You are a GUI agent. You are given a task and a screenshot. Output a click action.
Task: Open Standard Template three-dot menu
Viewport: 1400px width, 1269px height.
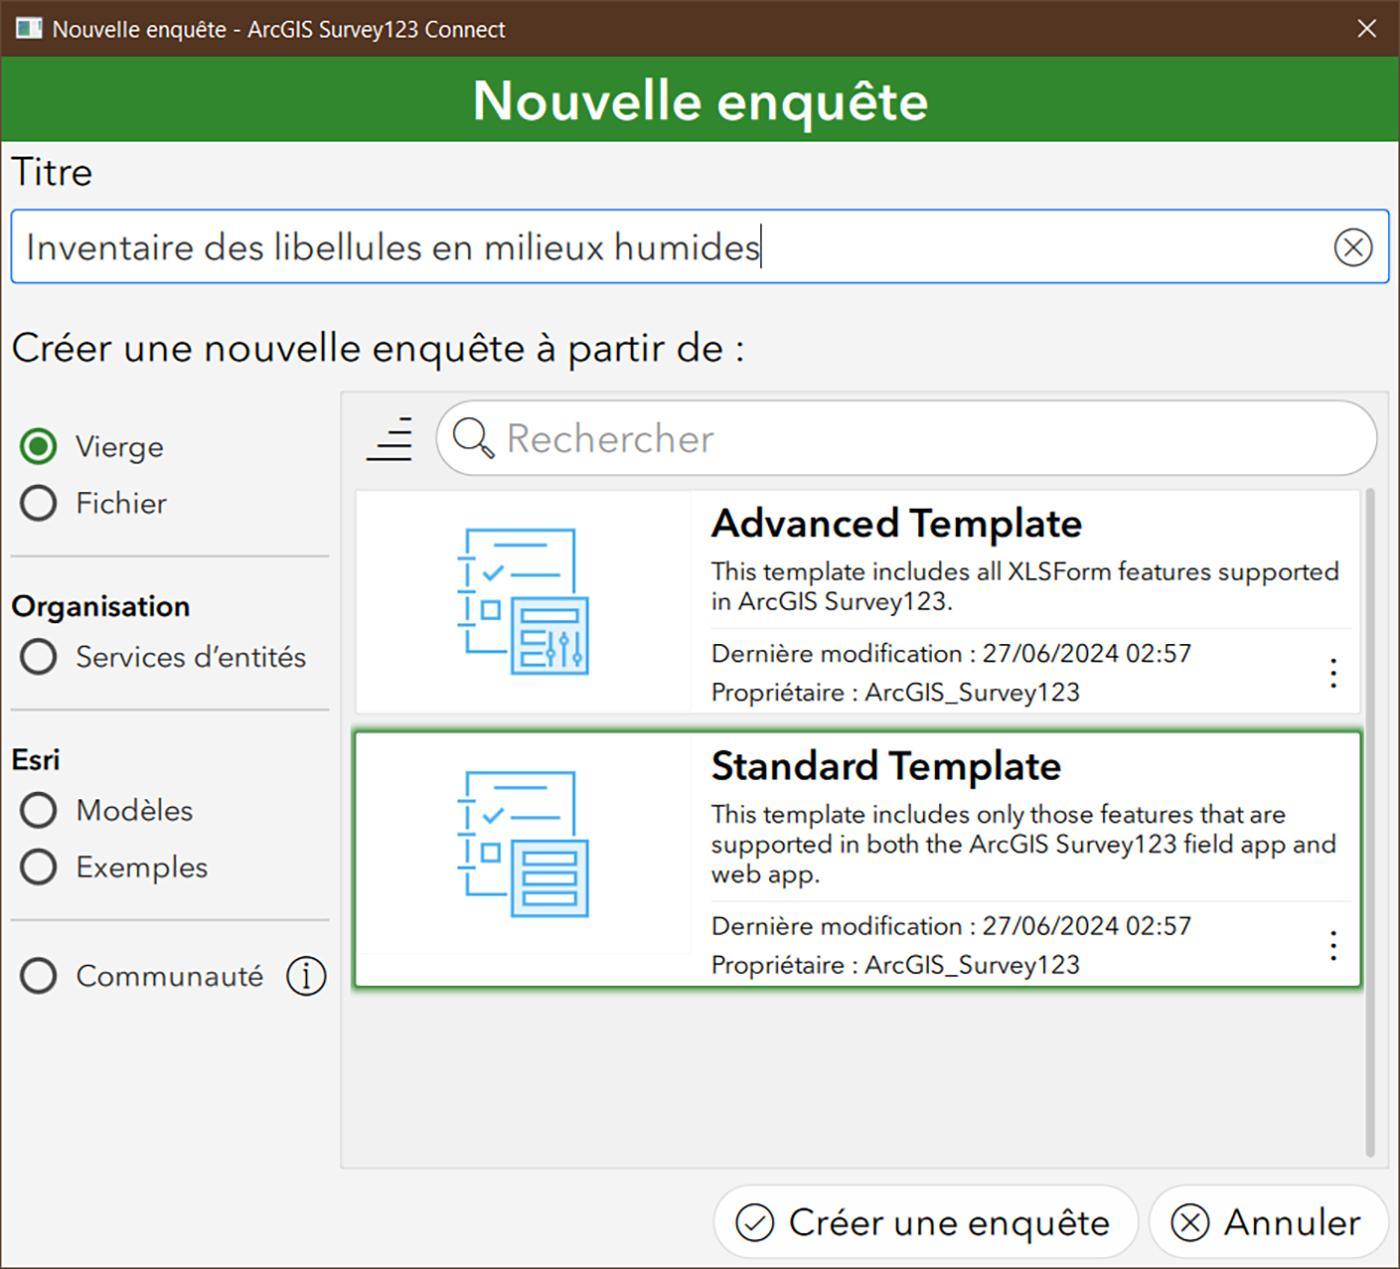click(1333, 945)
